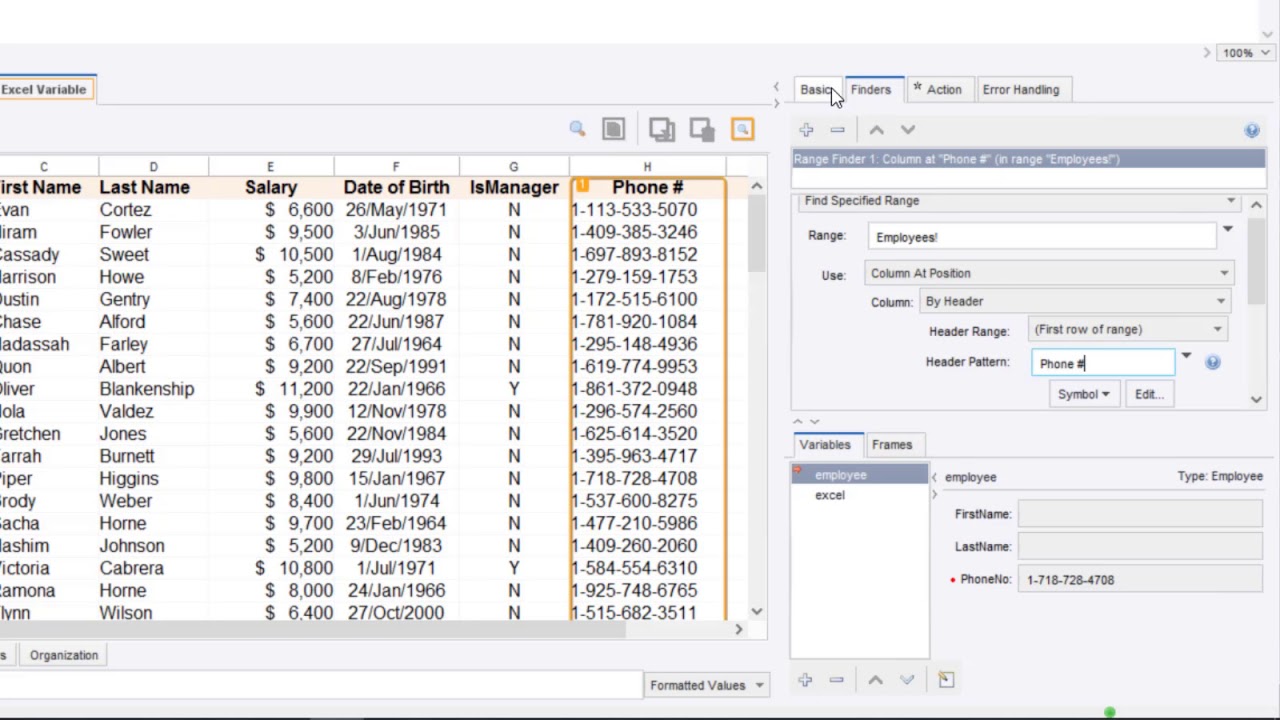The width and height of the screenshot is (1280, 720).
Task: Switch to the Basic tab
Action: [817, 89]
